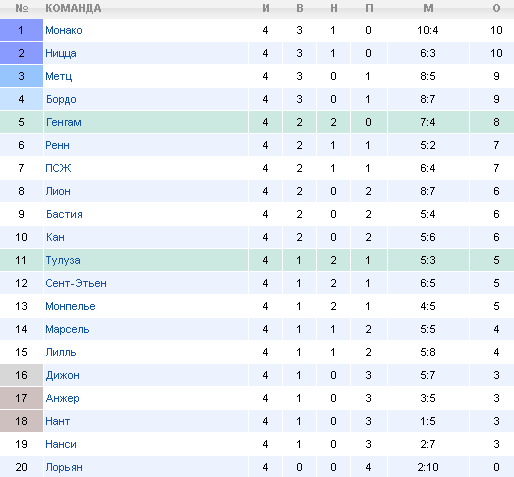Select the Бордо team link
Viewport: 514px width, 477px height.
(x=61, y=99)
